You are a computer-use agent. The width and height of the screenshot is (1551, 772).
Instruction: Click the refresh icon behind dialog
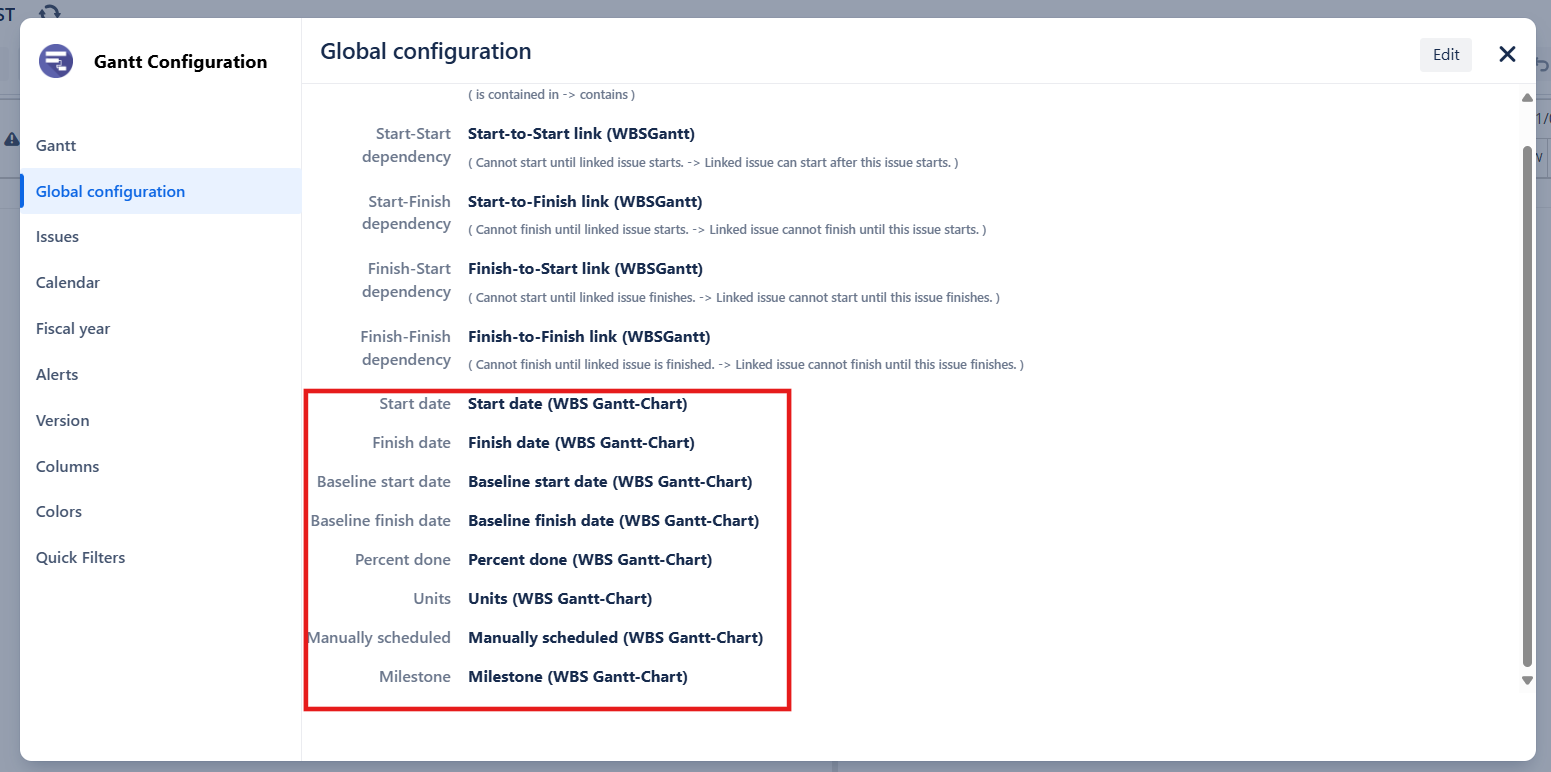coord(49,11)
